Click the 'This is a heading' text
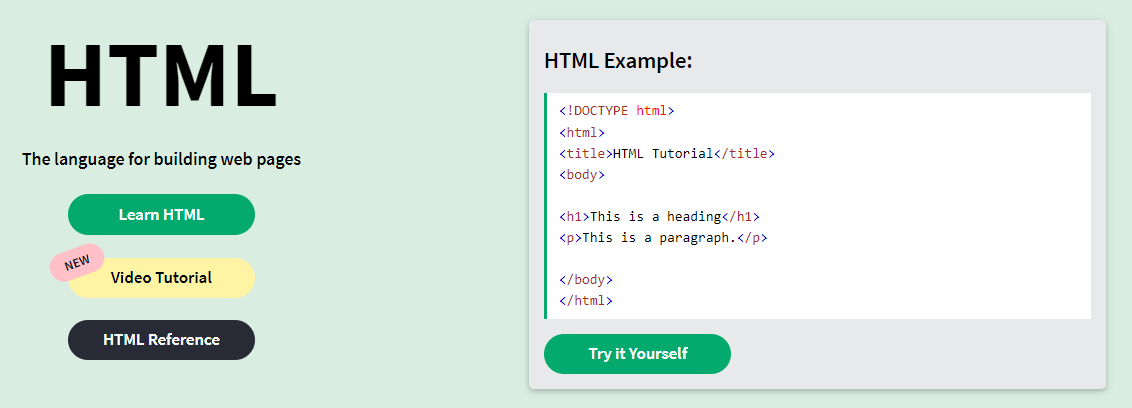Image resolution: width=1132 pixels, height=408 pixels. coord(656,217)
